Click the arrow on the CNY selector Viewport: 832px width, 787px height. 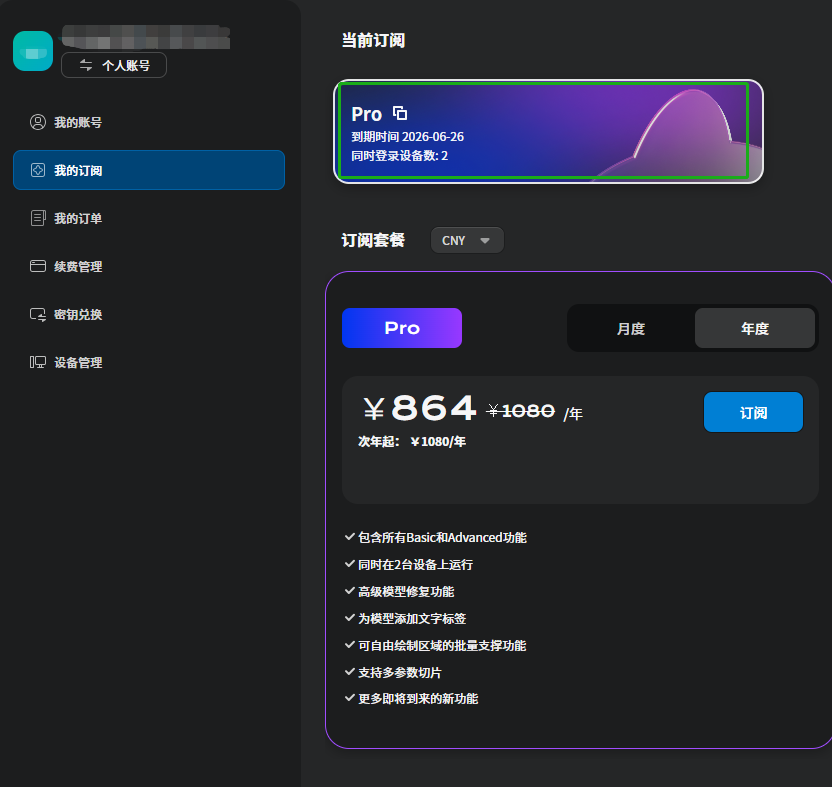(485, 241)
